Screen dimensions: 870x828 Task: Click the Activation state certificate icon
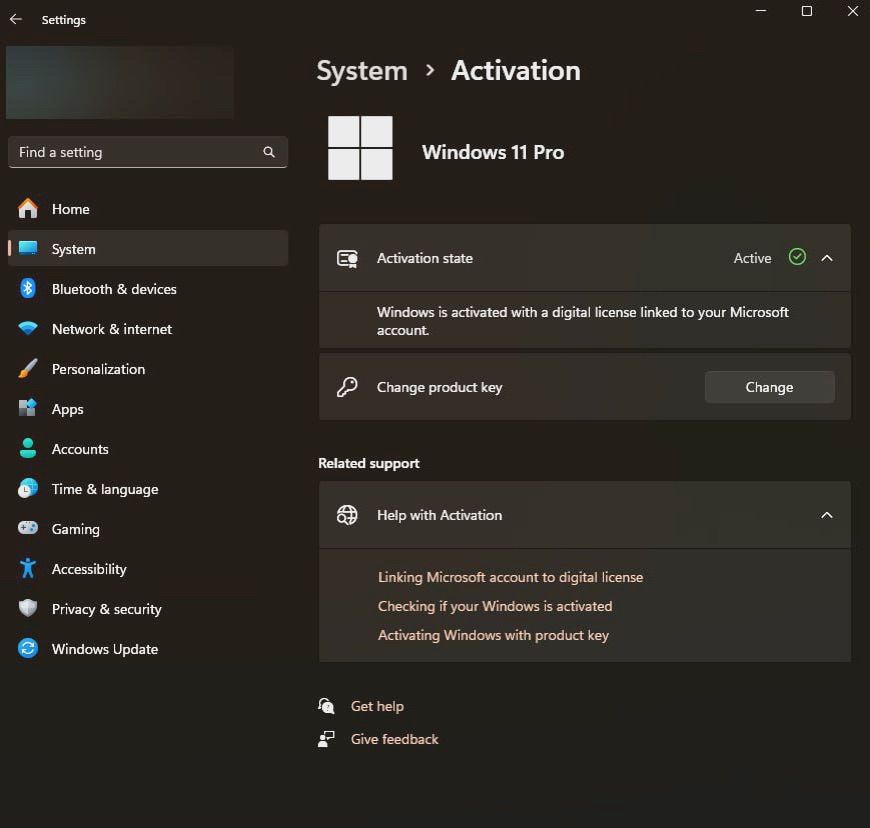click(347, 259)
